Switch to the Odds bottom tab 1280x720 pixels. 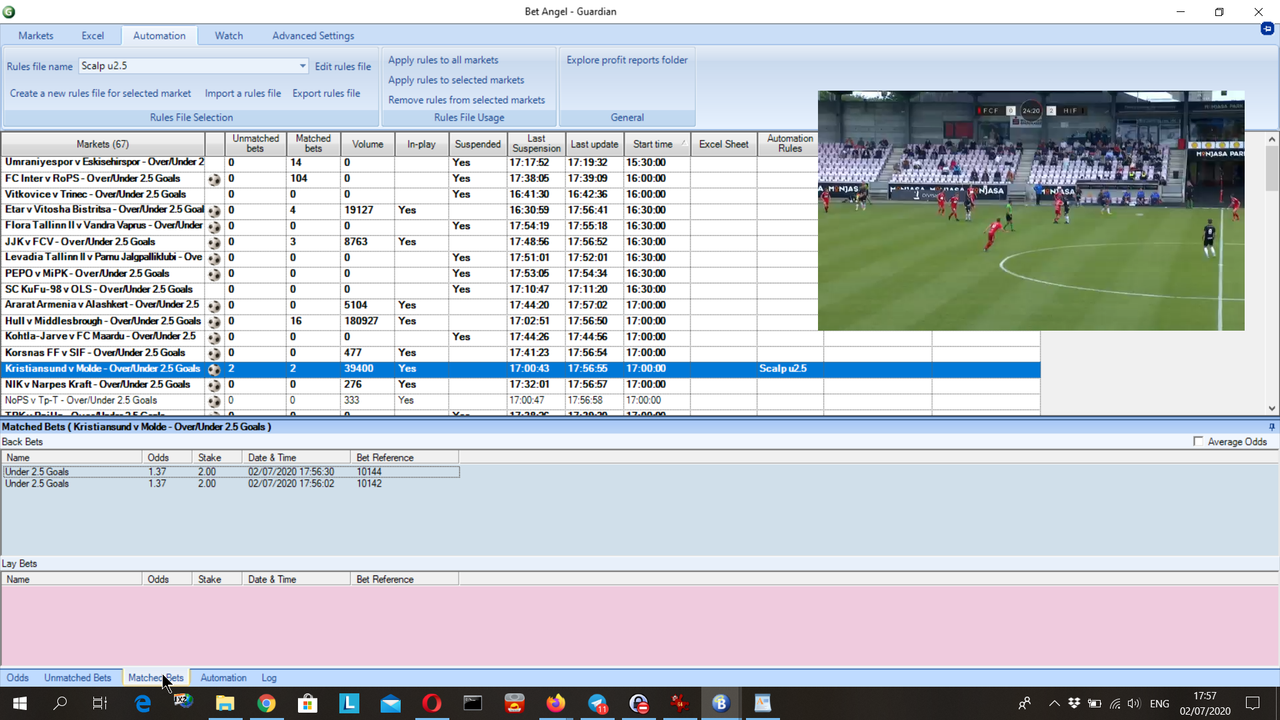coord(18,677)
